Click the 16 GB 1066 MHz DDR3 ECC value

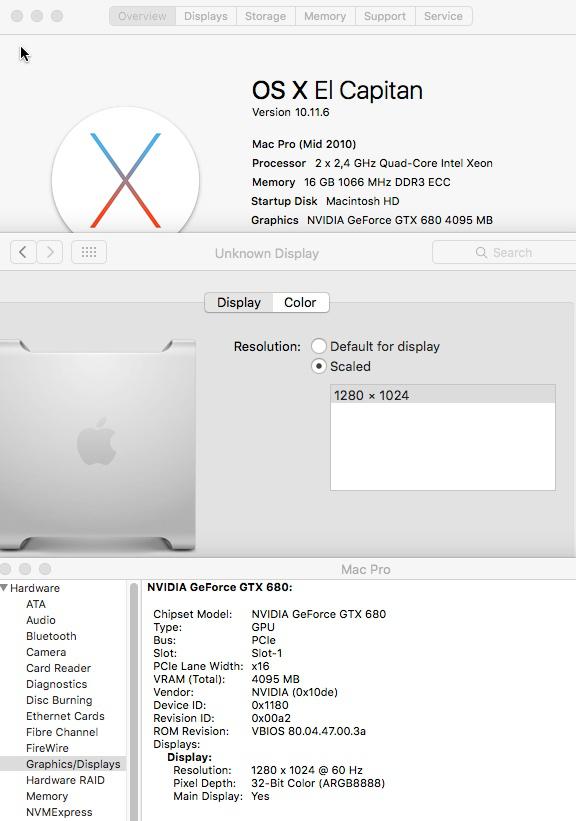tap(377, 182)
